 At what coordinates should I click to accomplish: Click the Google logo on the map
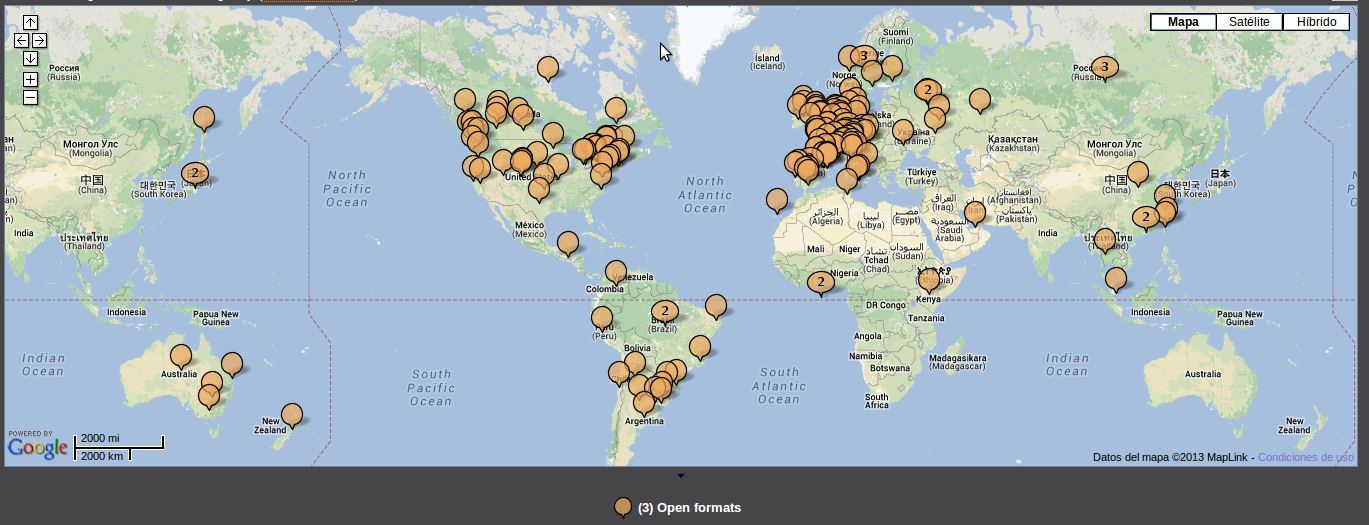pyautogui.click(x=38, y=448)
